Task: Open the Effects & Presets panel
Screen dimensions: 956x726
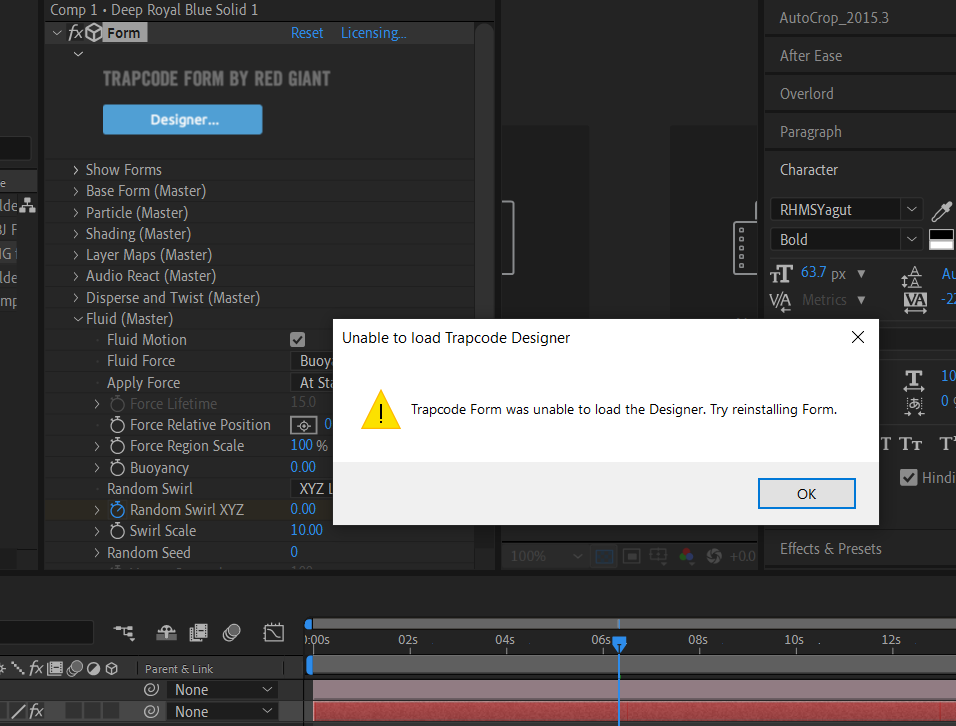Action: click(830, 548)
